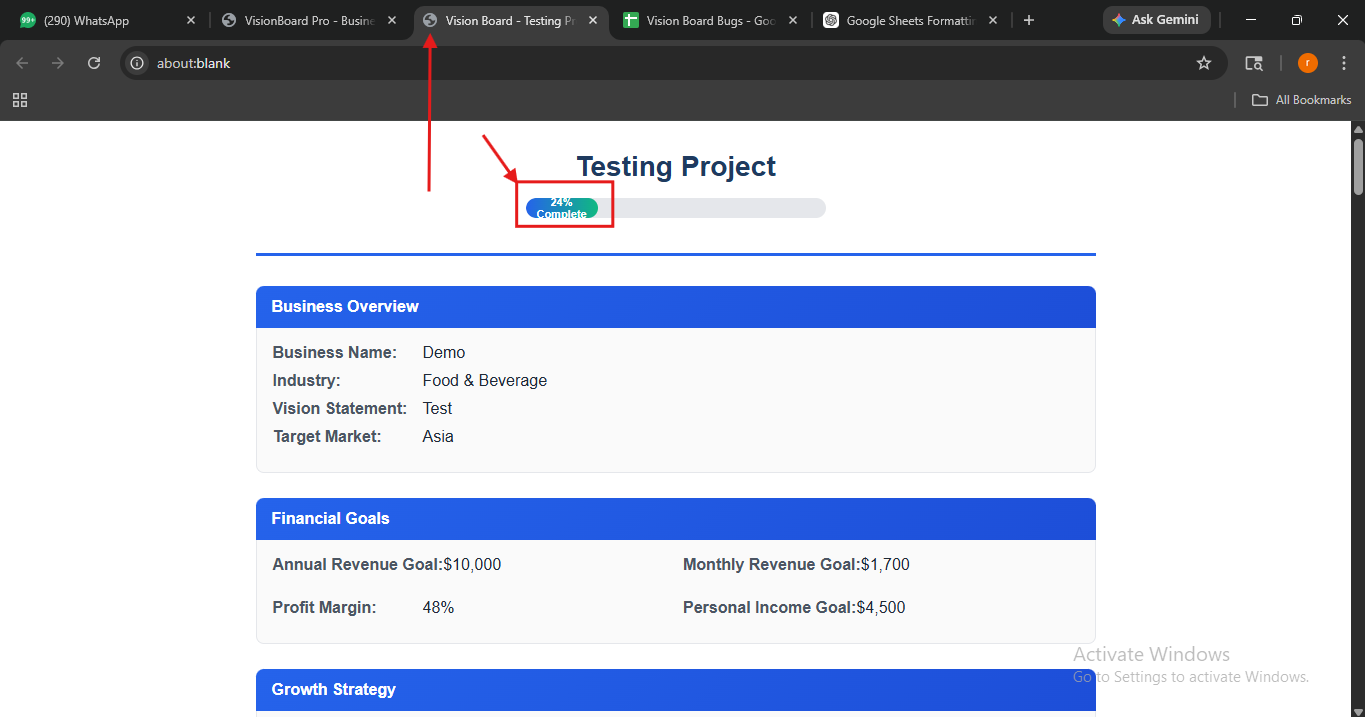Viewport: 1365px width, 717px height.
Task: Open the Chrome three-dot menu
Action: [x=1344, y=63]
